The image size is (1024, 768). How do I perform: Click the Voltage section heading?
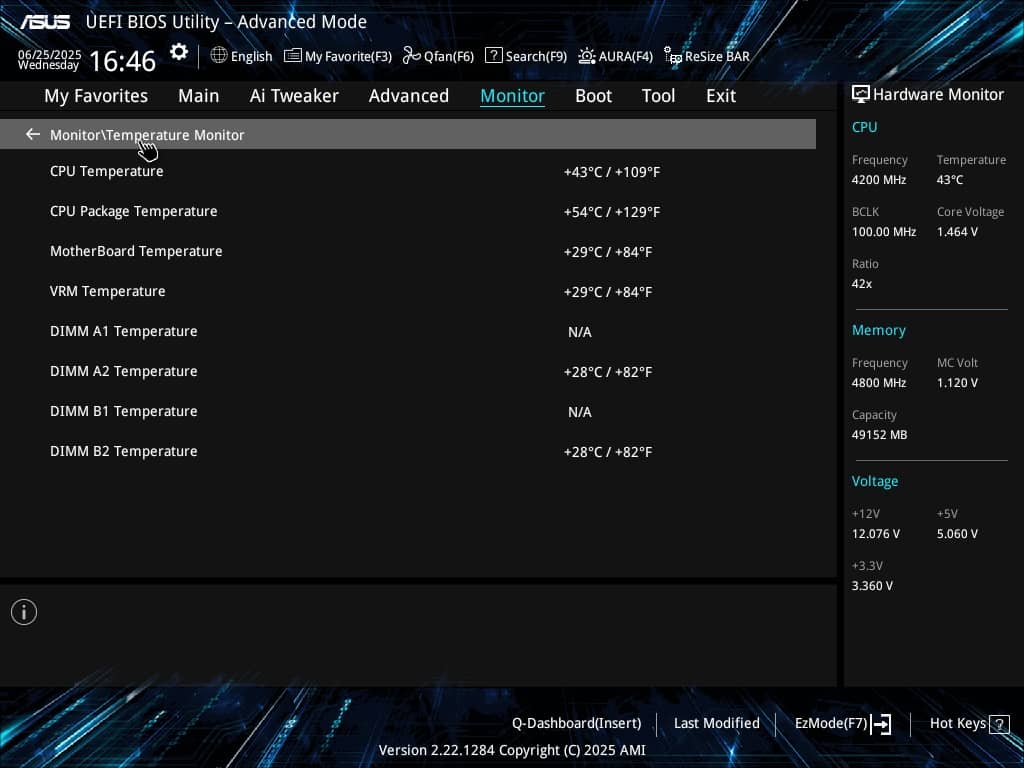pos(874,481)
